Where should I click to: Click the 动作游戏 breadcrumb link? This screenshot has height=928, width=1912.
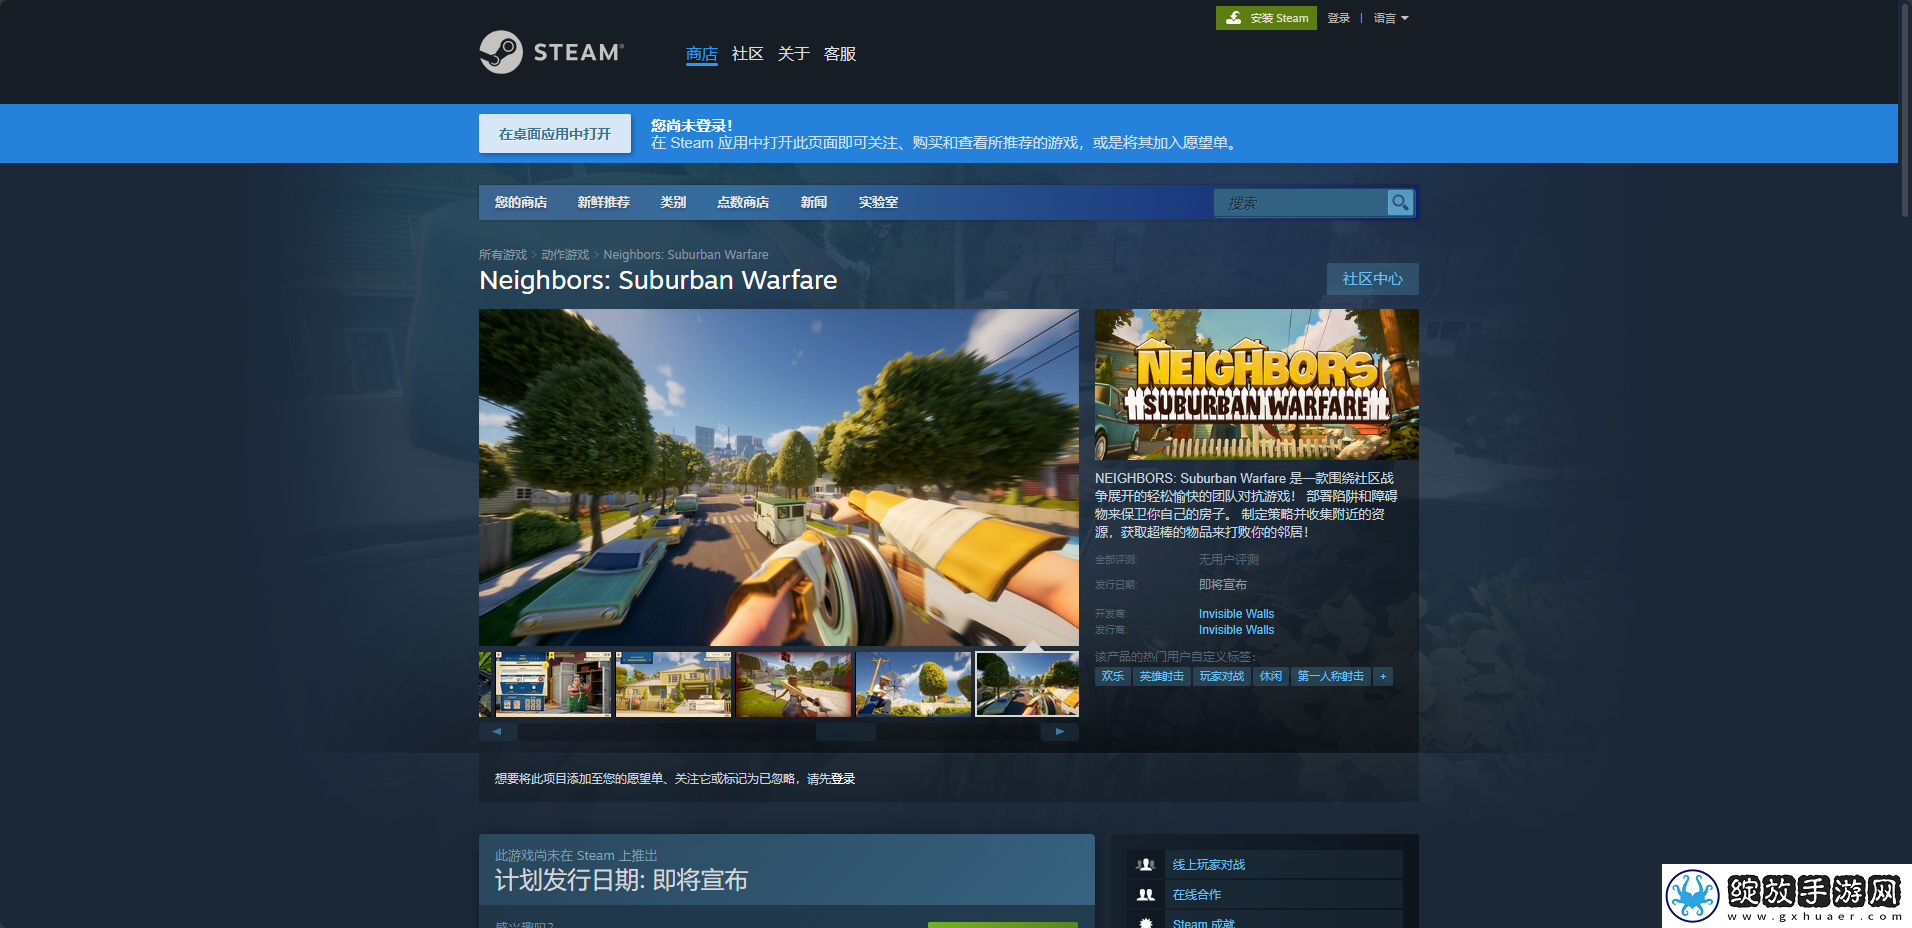tap(565, 255)
